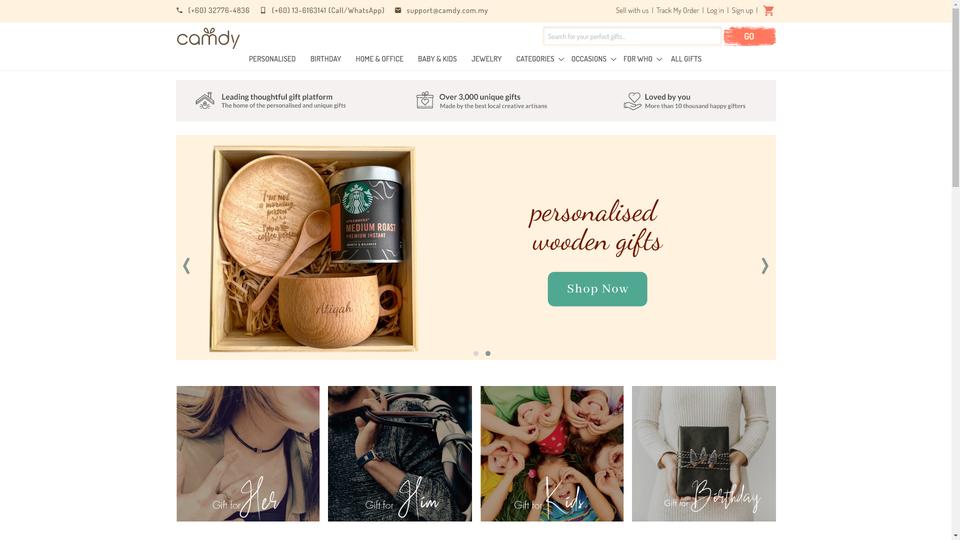The image size is (960, 540).
Task: Focus the gift search input field
Action: pos(632,36)
